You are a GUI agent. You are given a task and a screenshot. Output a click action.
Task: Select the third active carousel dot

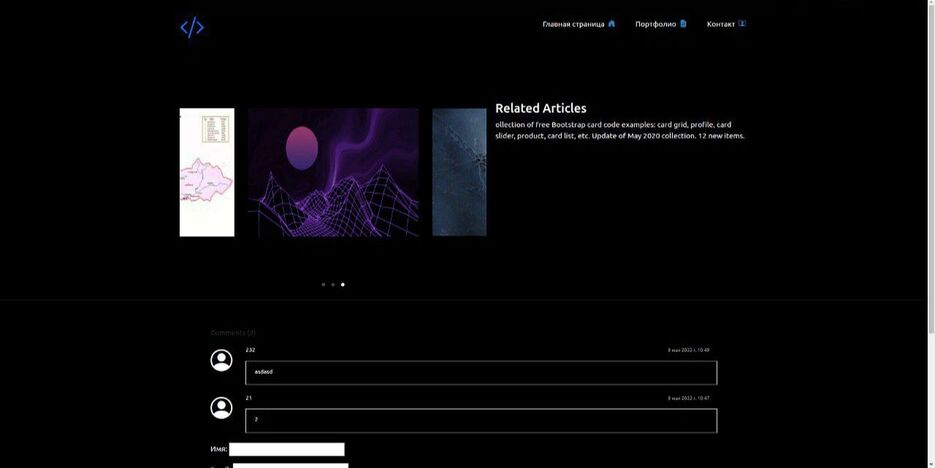tap(343, 285)
